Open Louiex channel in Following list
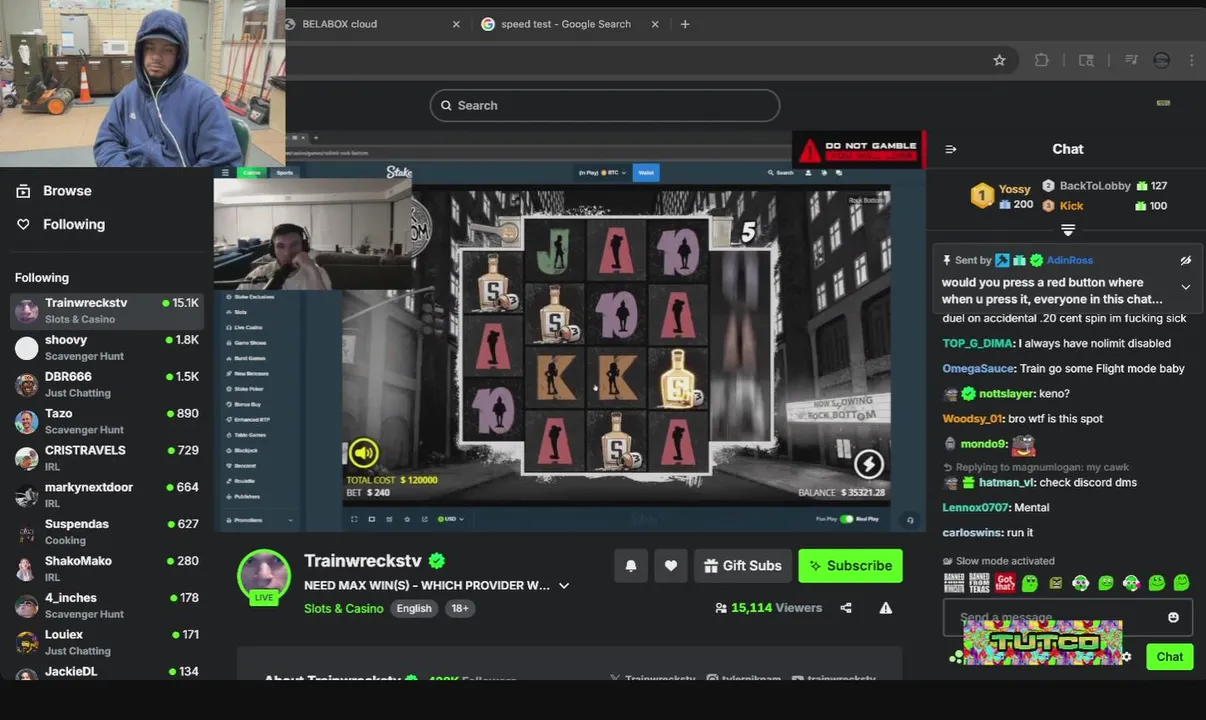This screenshot has width=1206, height=720. point(106,642)
